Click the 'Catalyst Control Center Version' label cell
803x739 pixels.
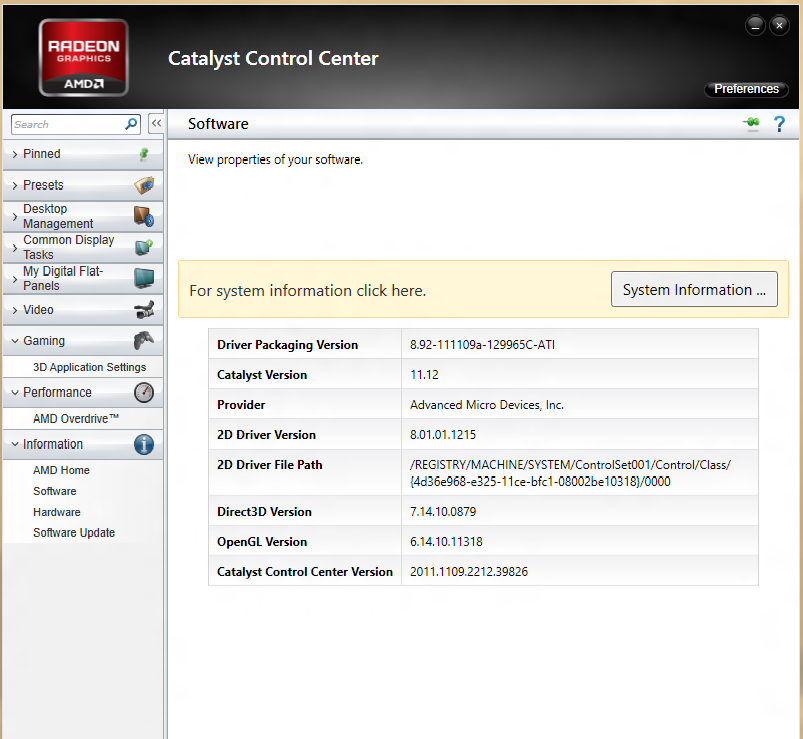click(305, 571)
